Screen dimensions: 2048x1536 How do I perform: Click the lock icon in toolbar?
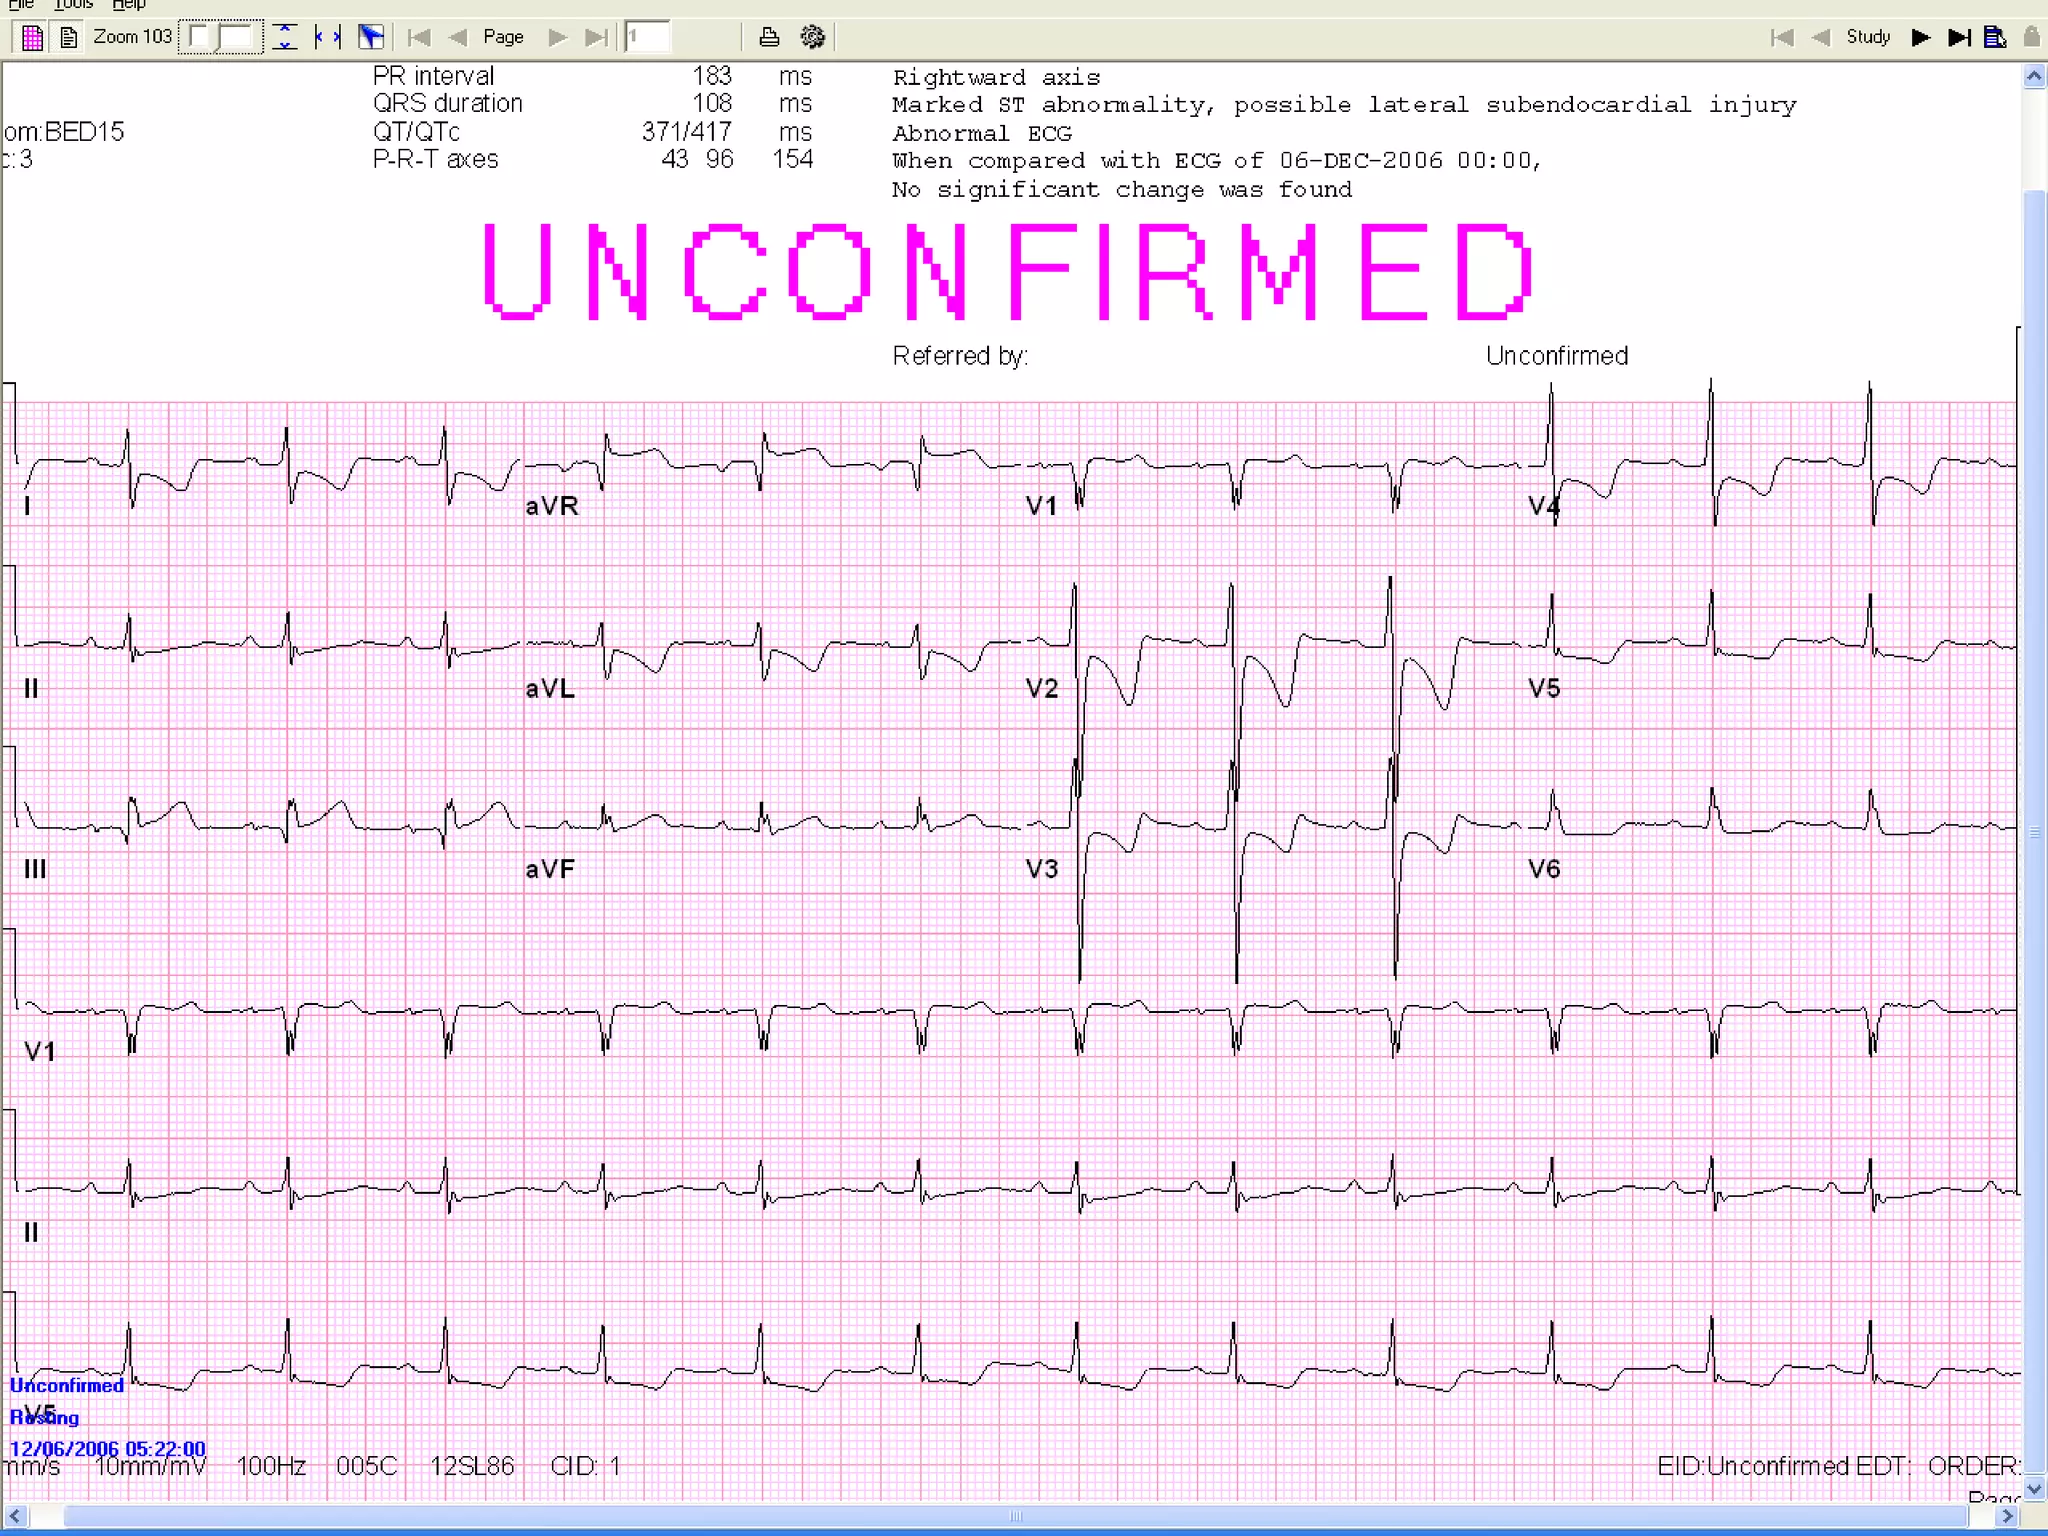(x=2031, y=38)
